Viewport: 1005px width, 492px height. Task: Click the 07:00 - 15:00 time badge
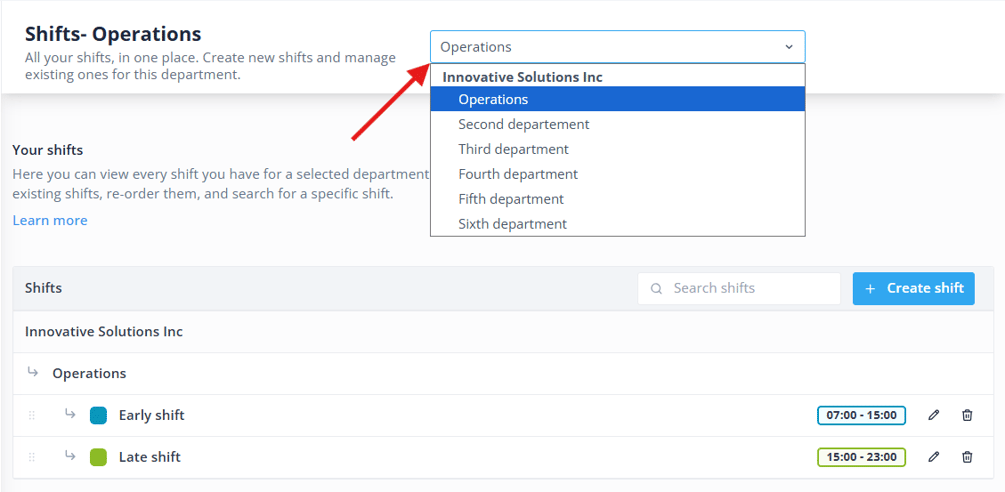coord(861,415)
